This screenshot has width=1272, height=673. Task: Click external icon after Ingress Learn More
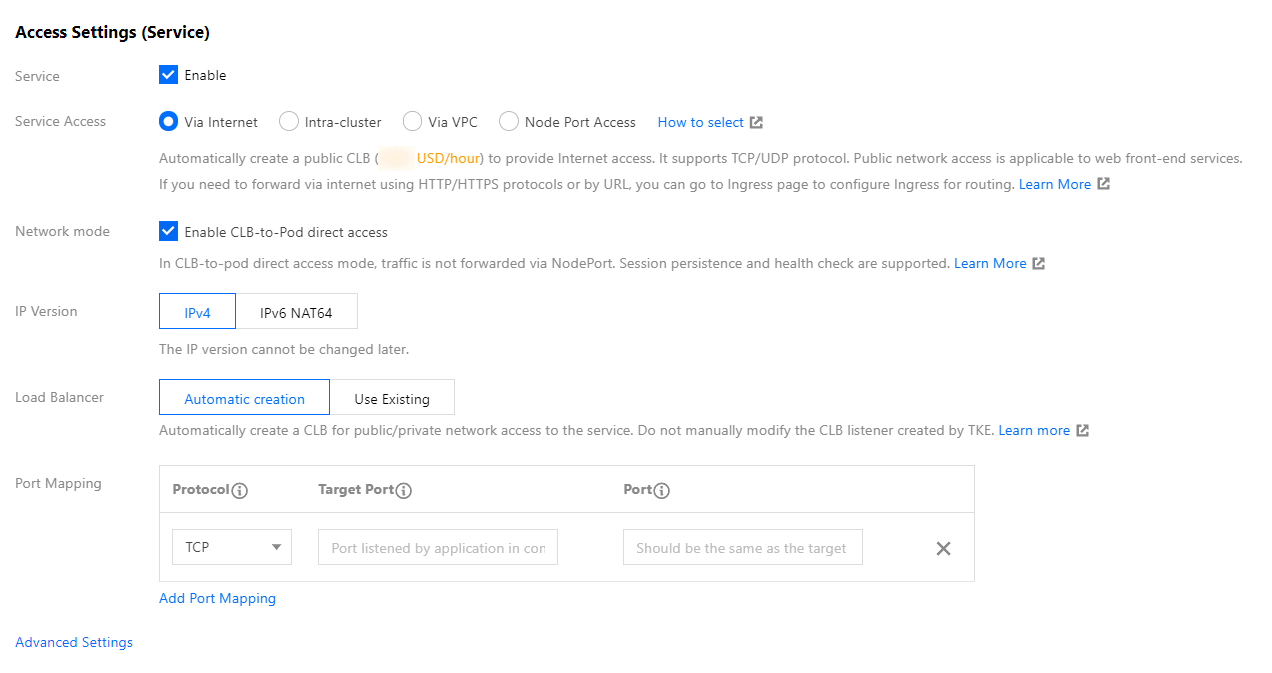(1104, 184)
